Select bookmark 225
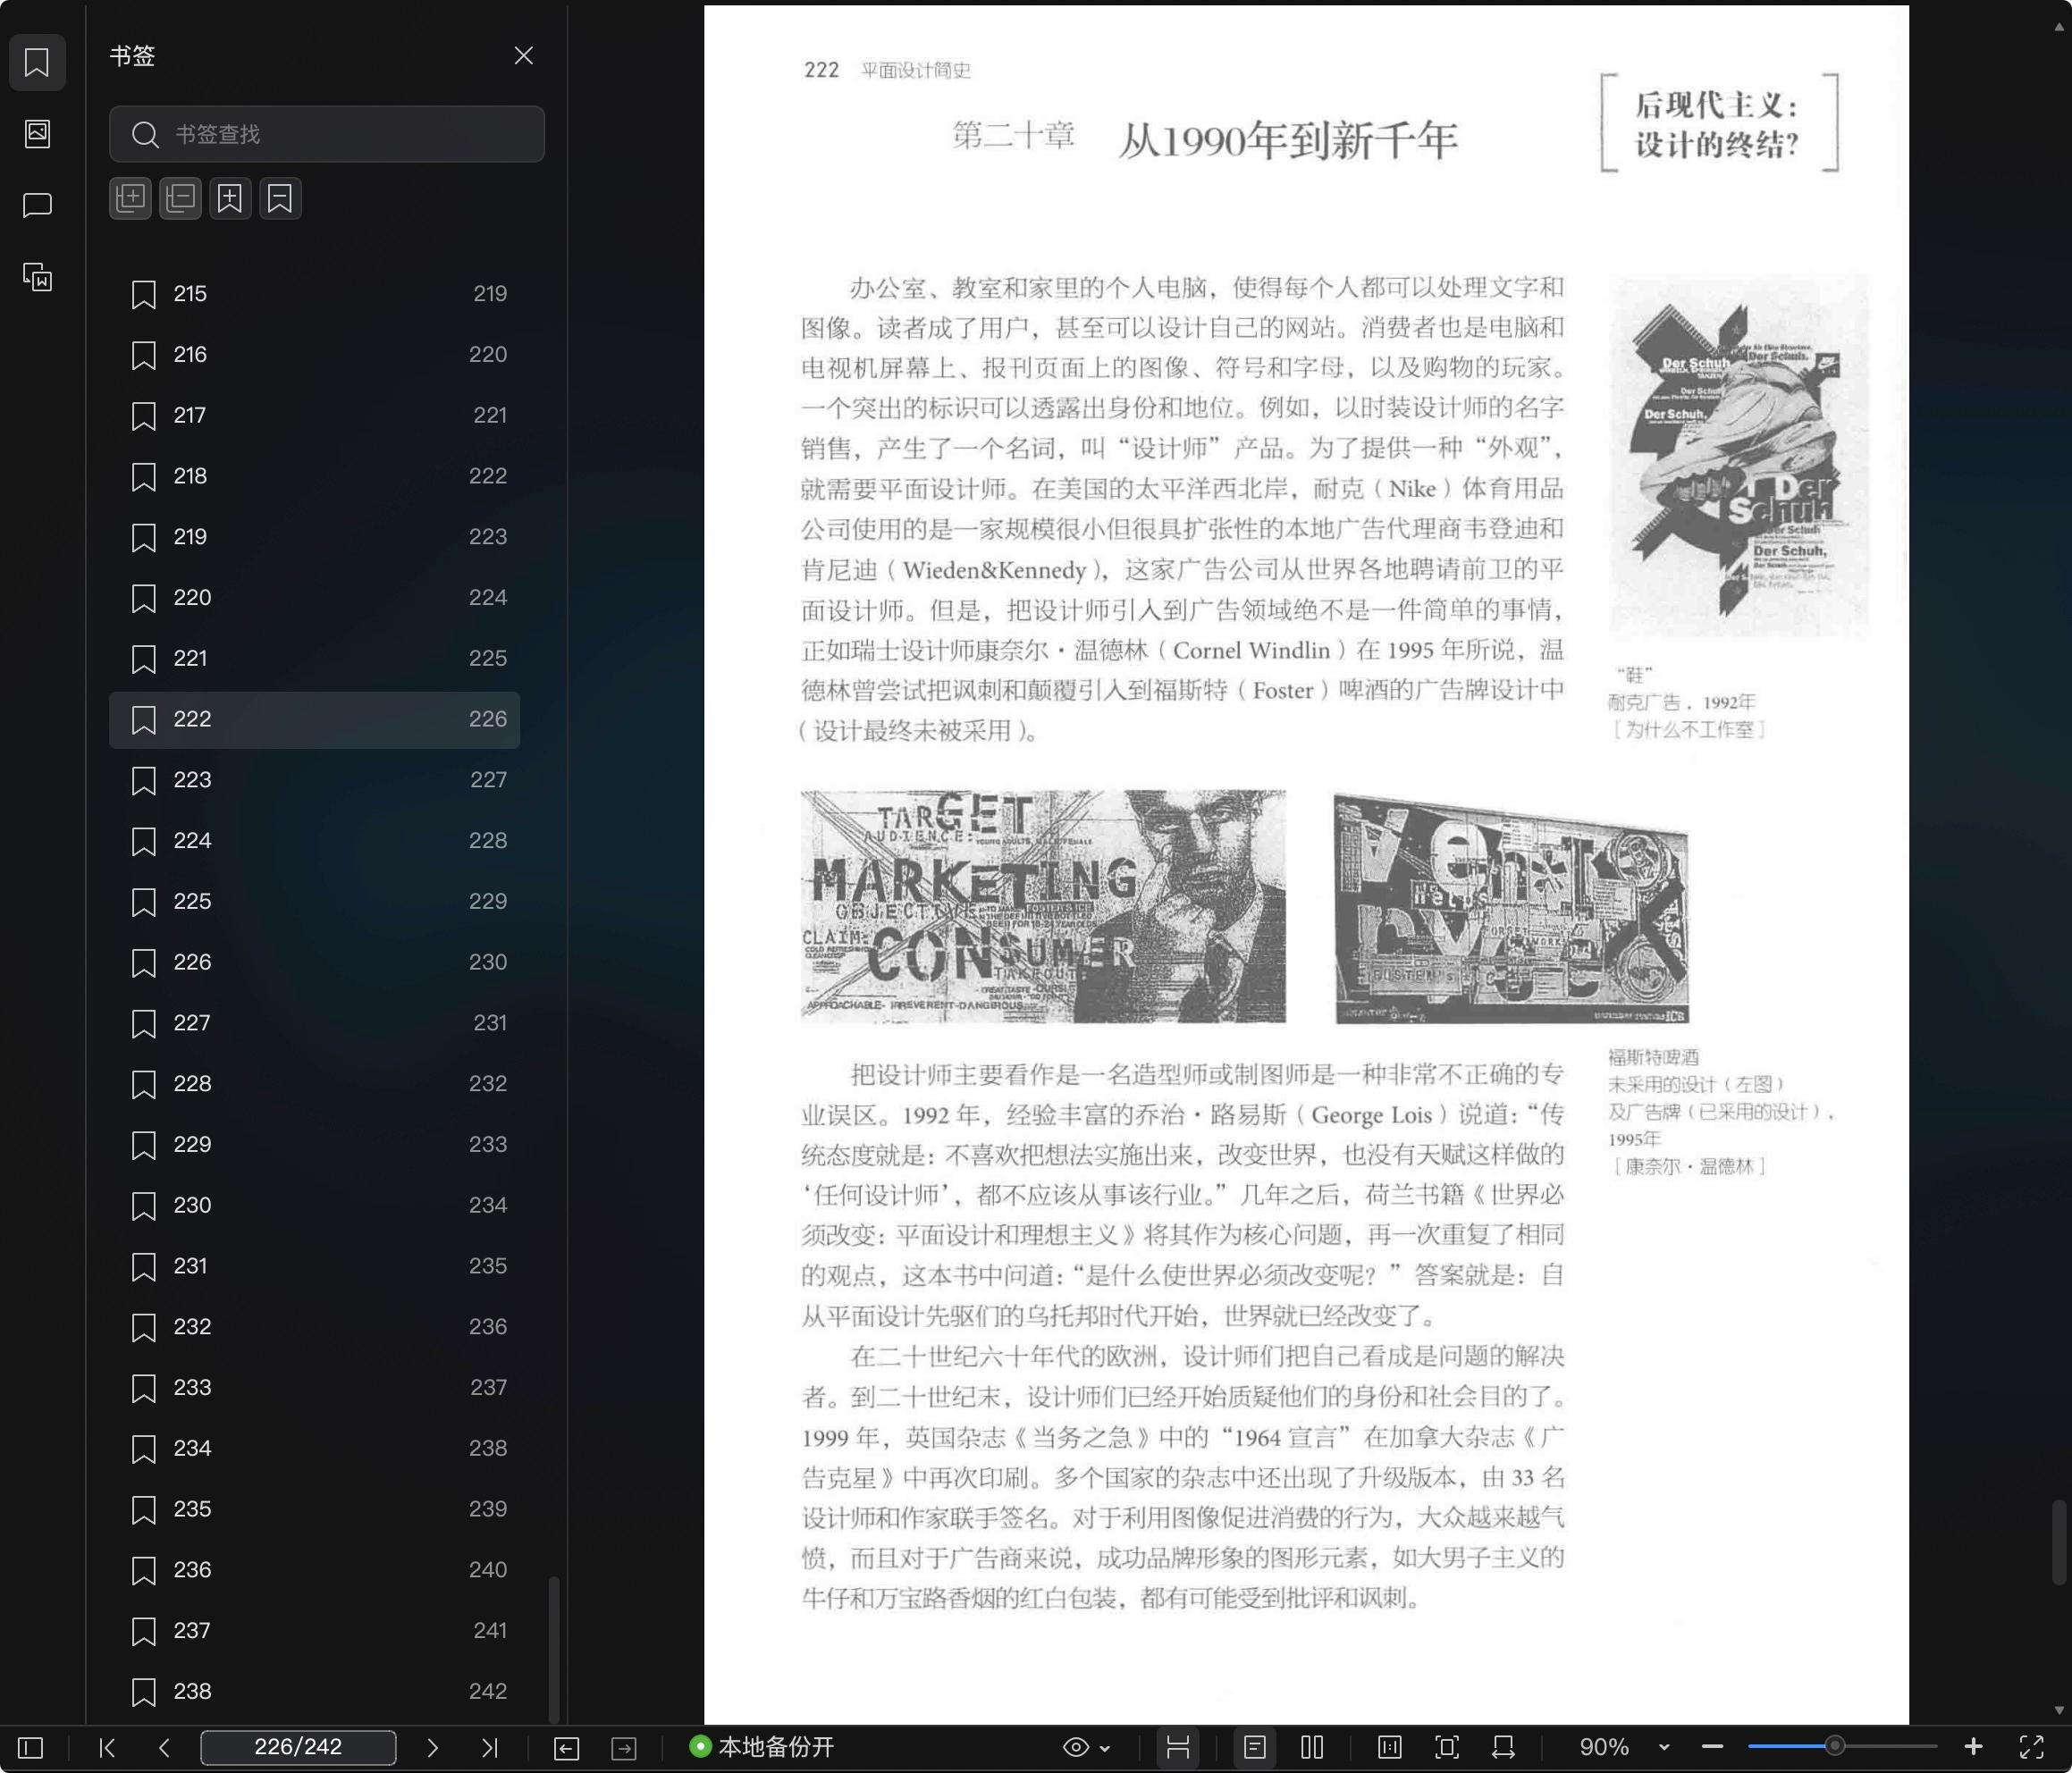The width and height of the screenshot is (2072, 1773). click(314, 902)
